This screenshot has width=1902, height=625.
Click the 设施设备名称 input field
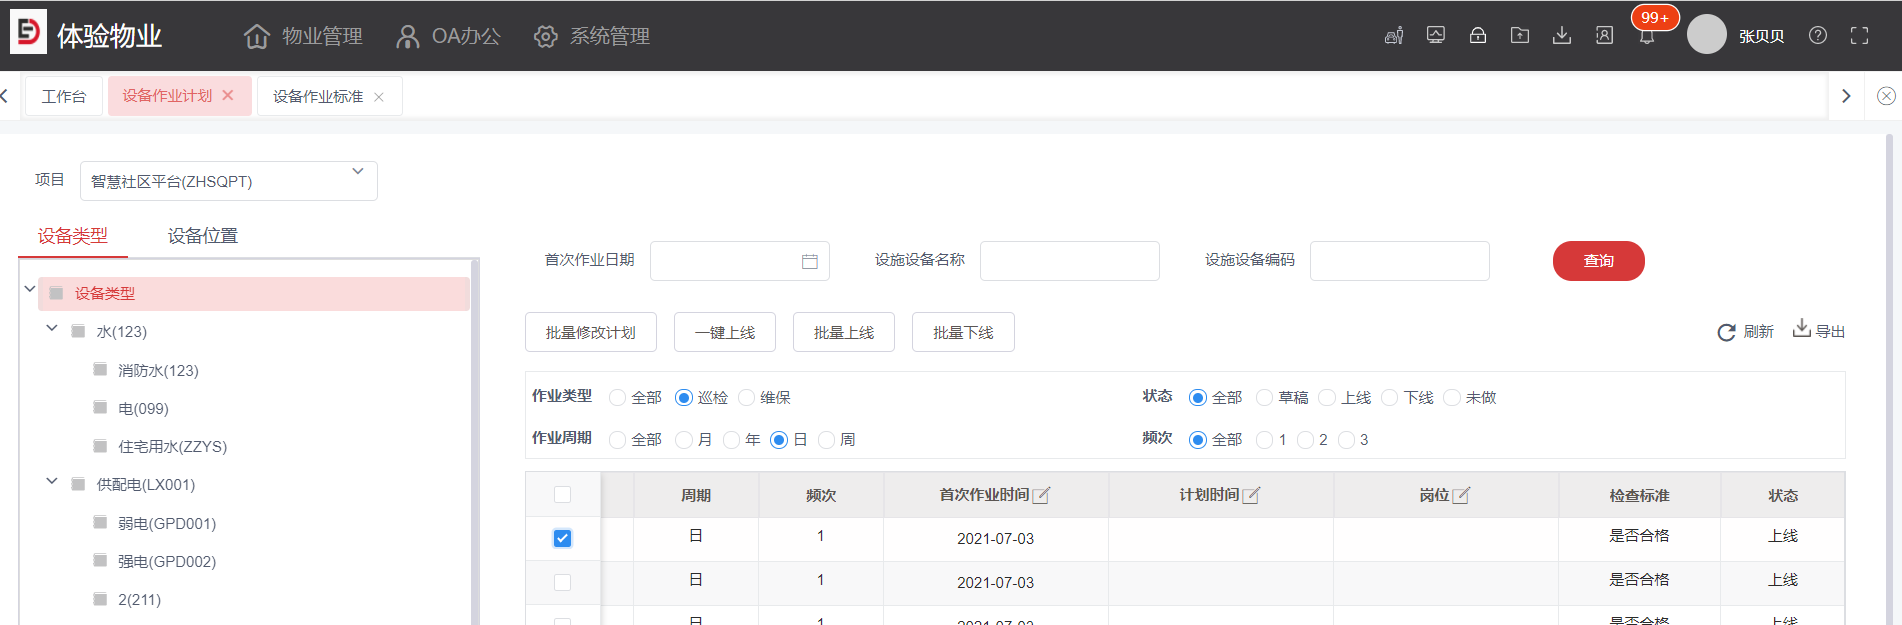pos(1070,261)
